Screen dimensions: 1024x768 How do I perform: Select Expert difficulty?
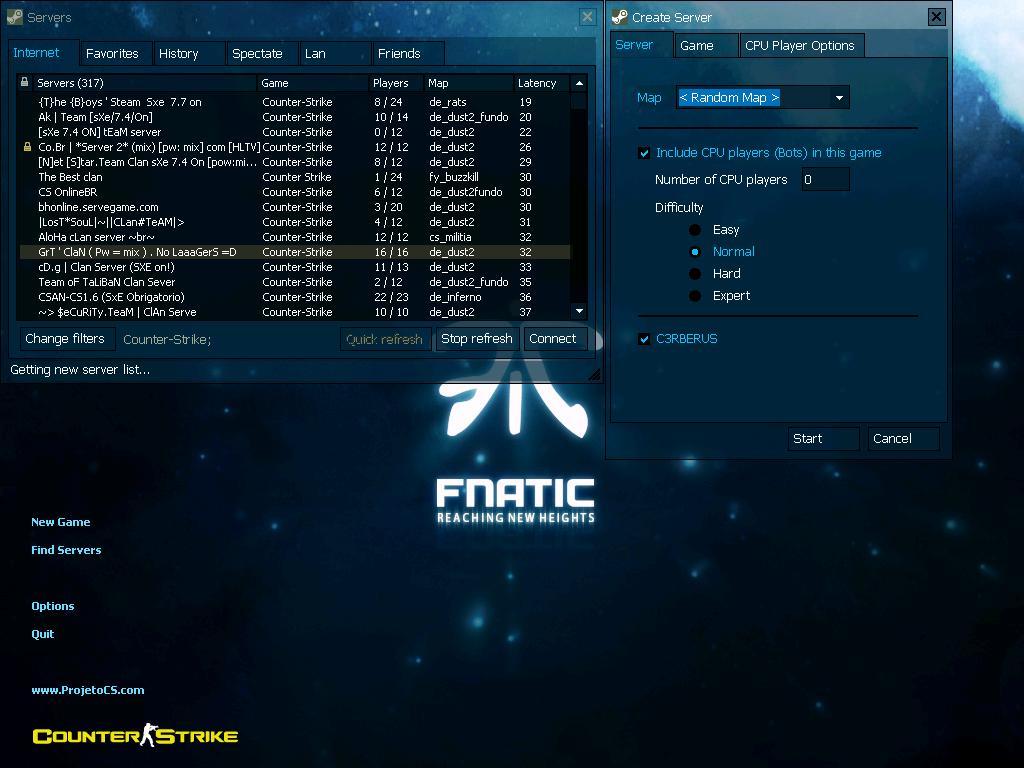695,296
